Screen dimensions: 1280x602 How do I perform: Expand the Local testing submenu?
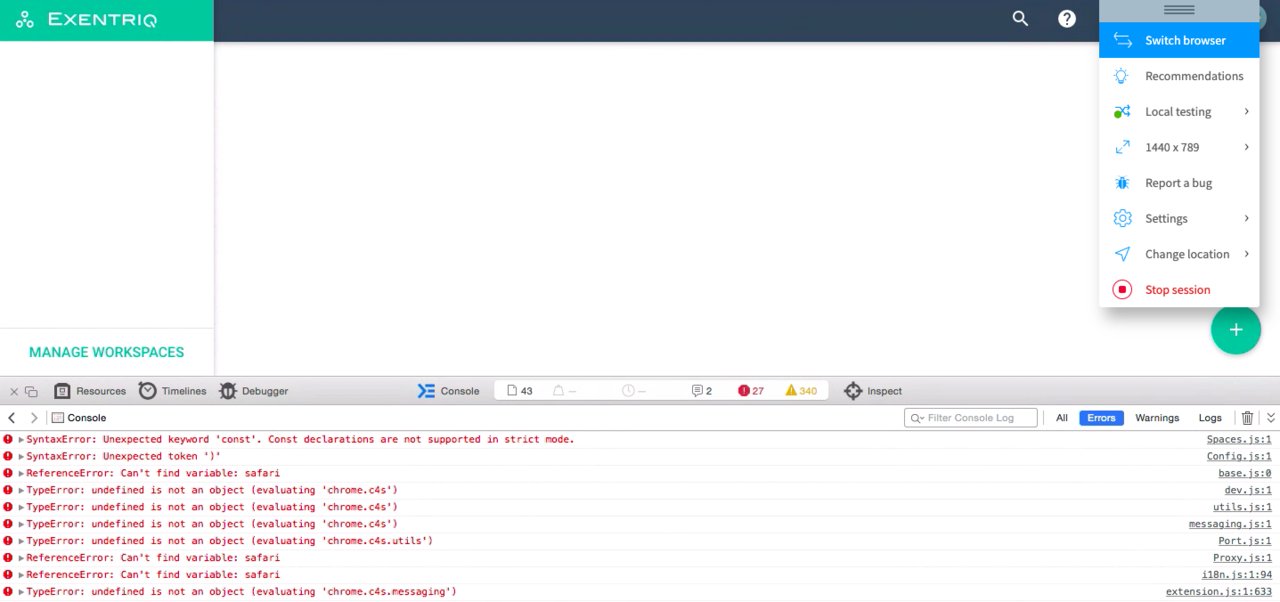pyautogui.click(x=1179, y=112)
